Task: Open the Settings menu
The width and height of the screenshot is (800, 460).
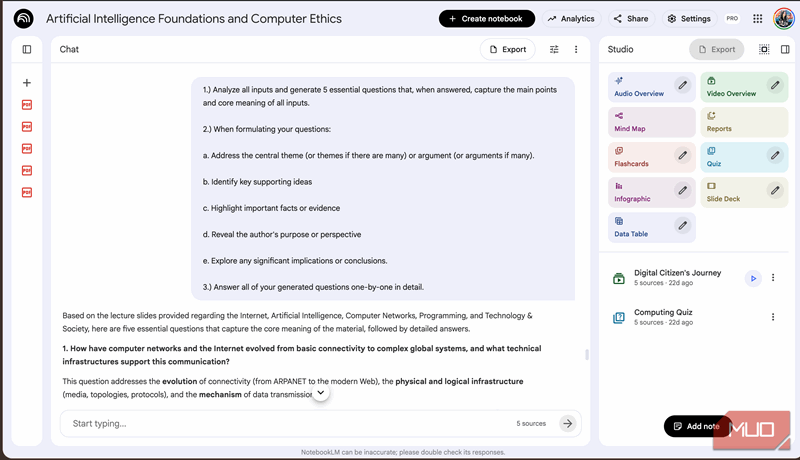Action: coord(689,19)
